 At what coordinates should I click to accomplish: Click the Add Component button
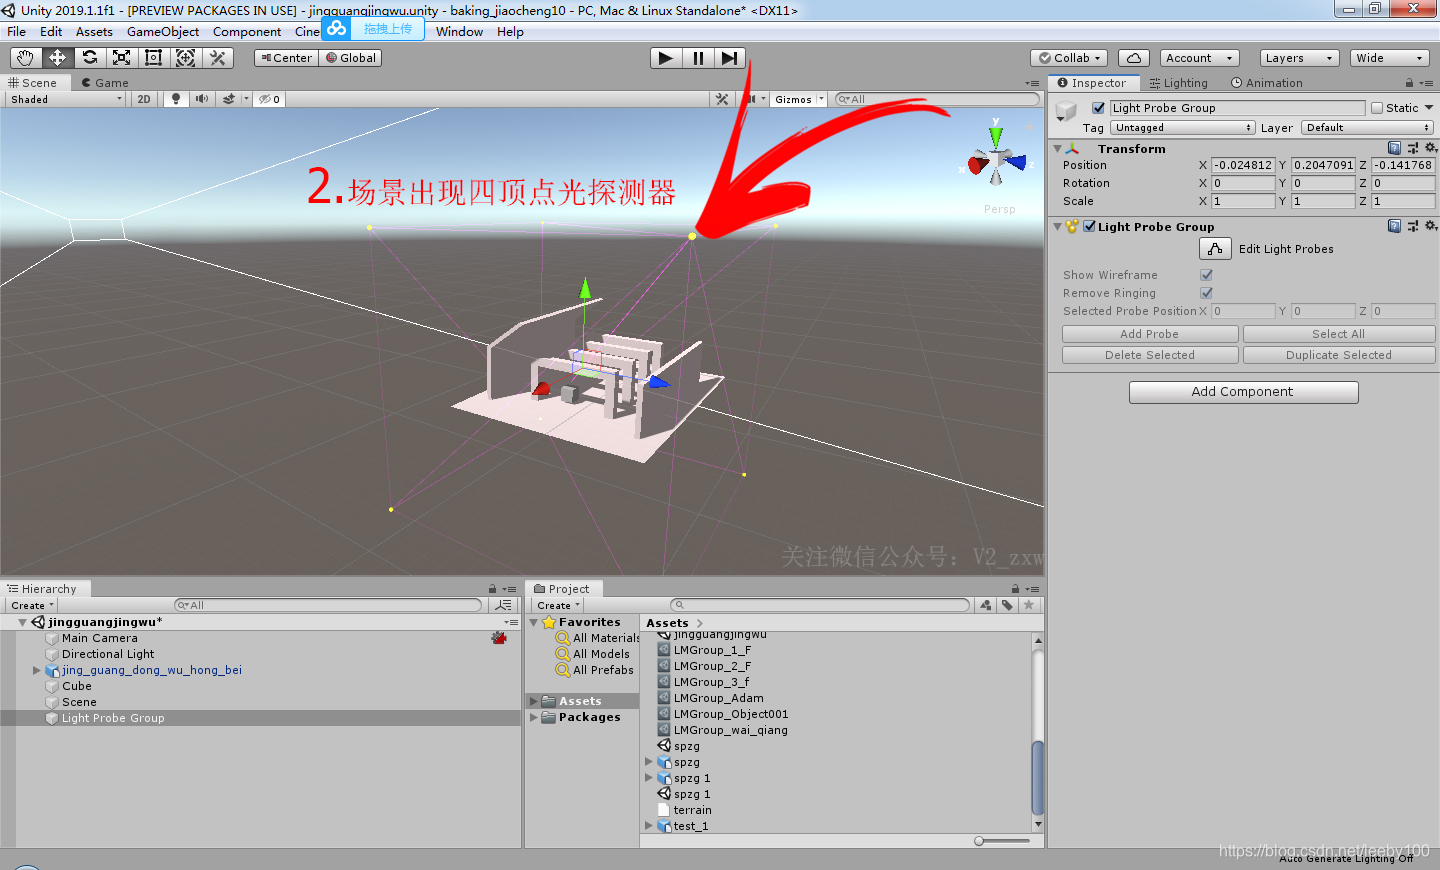1243,392
